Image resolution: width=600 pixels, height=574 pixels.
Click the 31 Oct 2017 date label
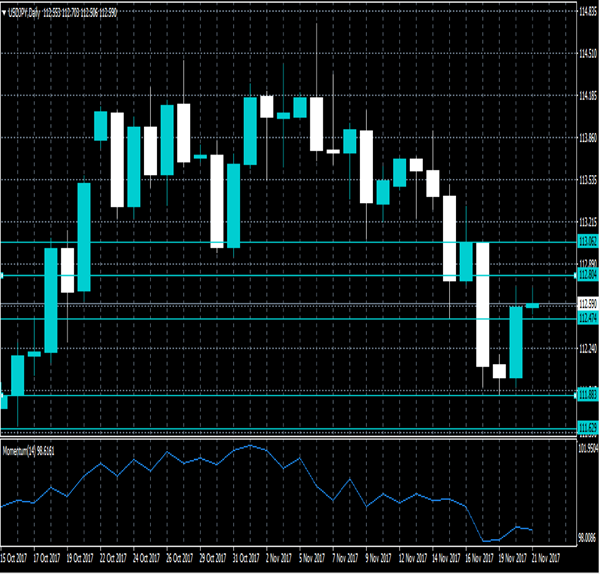coord(246,558)
